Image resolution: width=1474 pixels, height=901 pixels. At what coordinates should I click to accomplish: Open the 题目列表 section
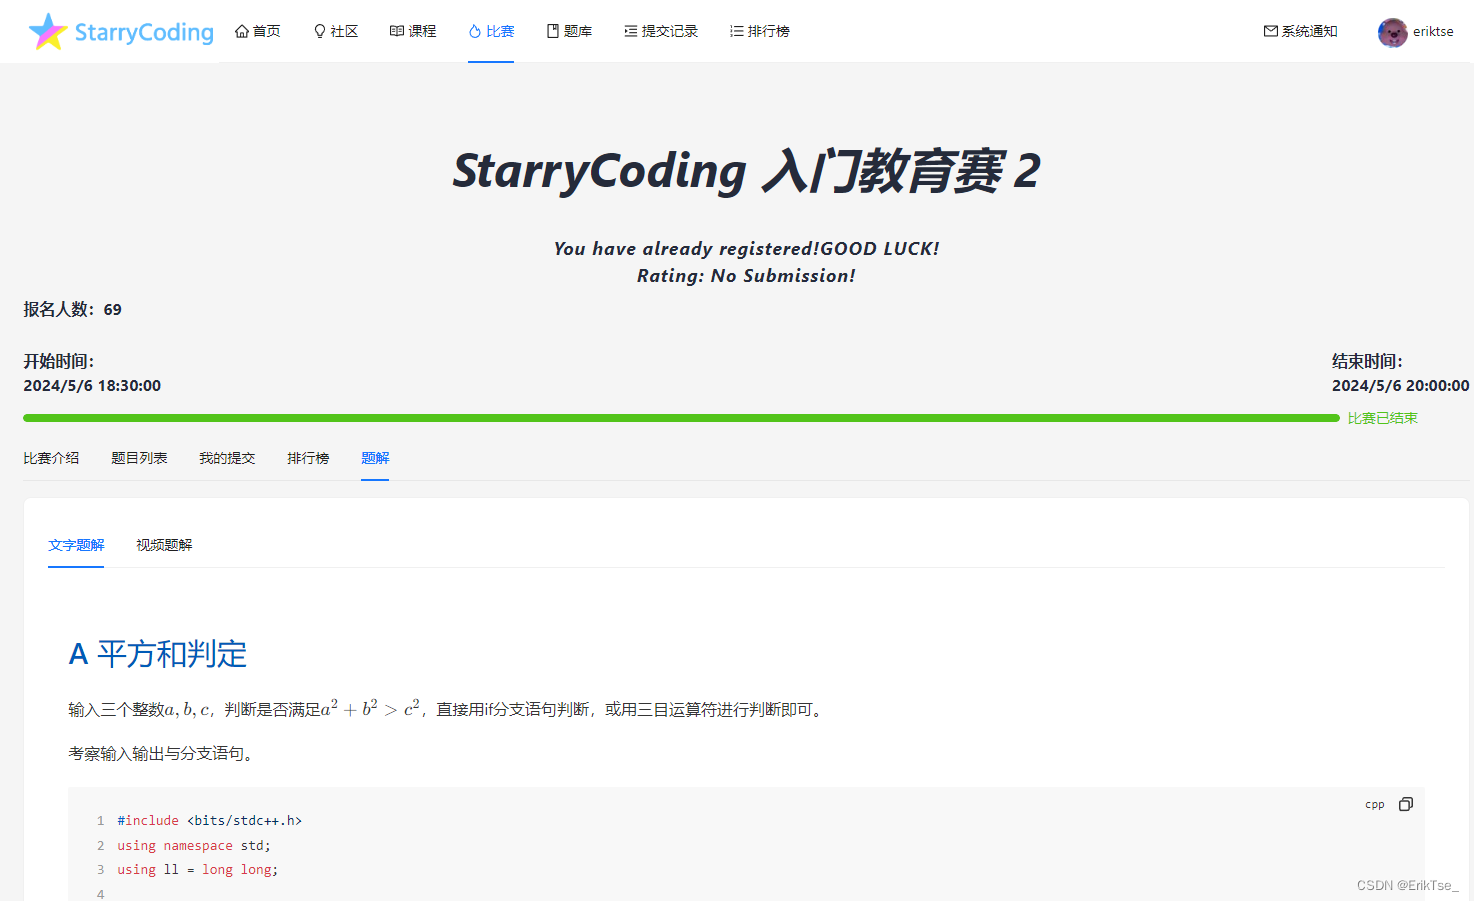click(x=139, y=457)
